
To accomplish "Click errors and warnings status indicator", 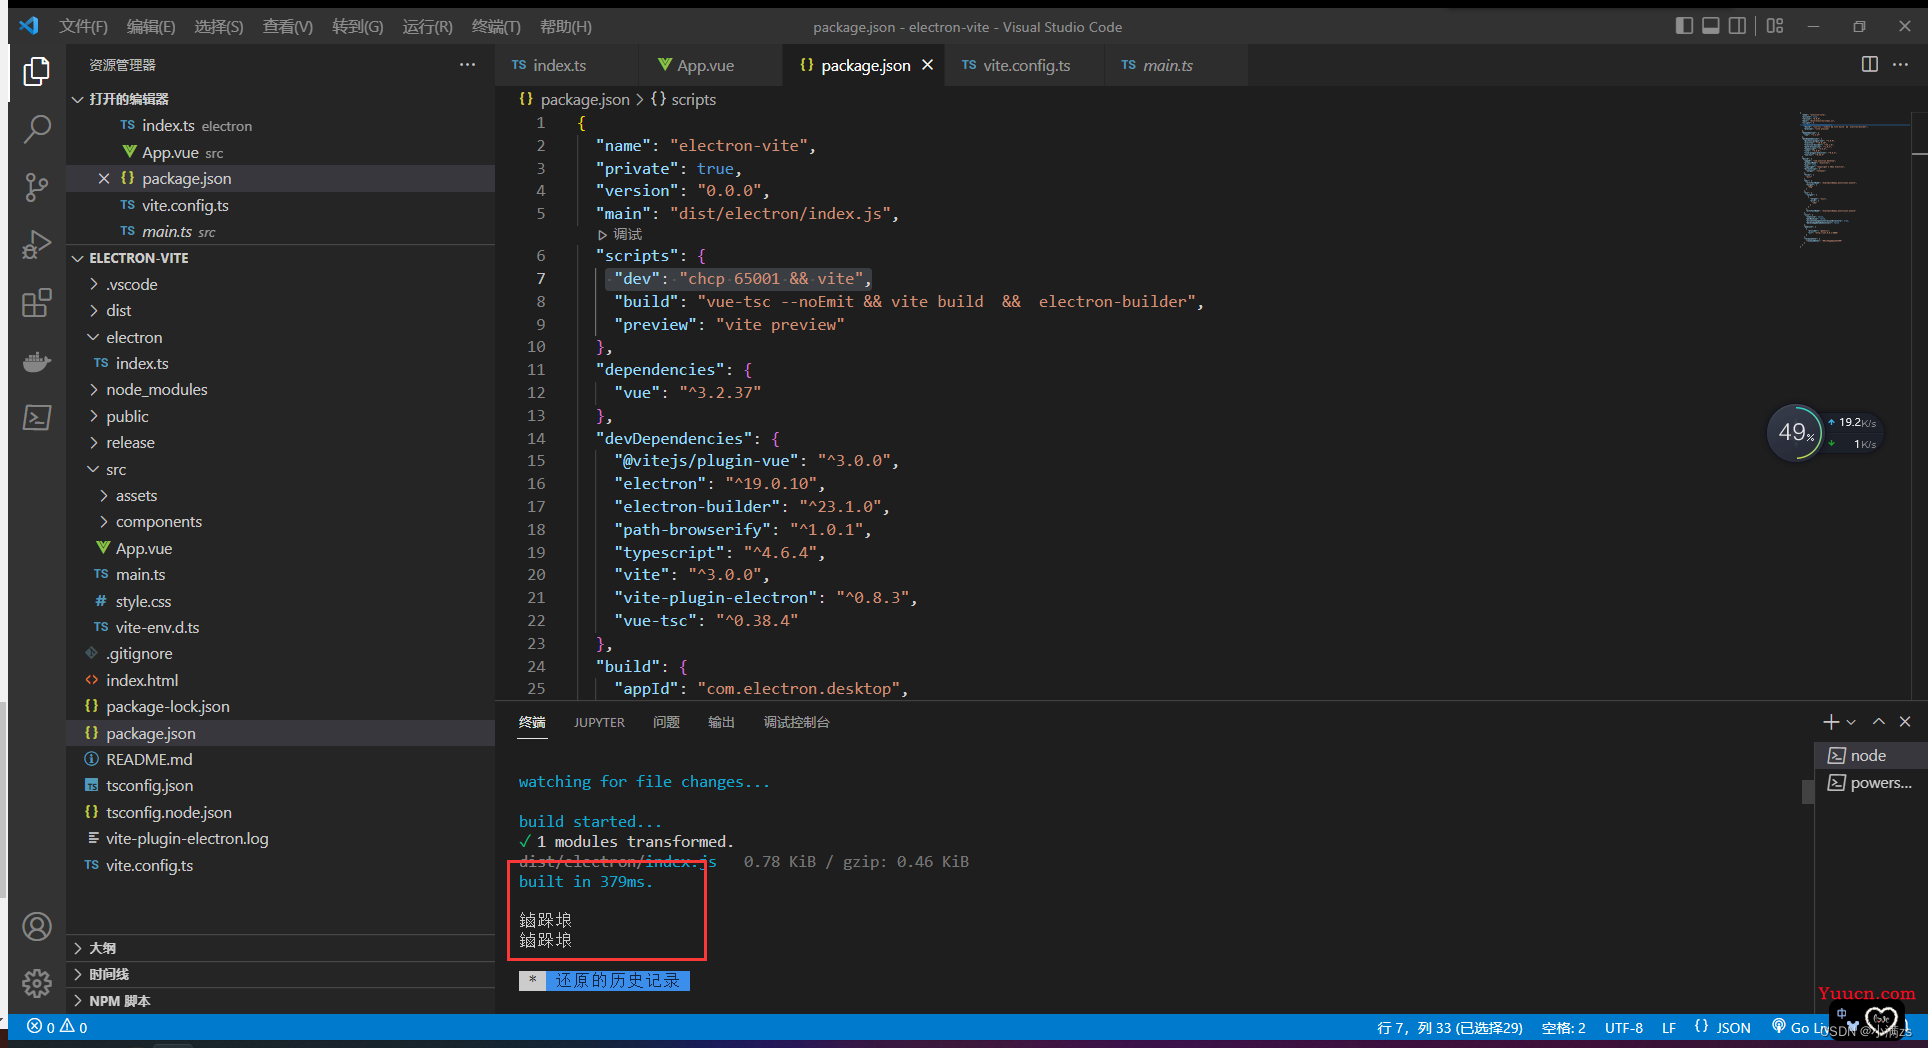I will (57, 1027).
